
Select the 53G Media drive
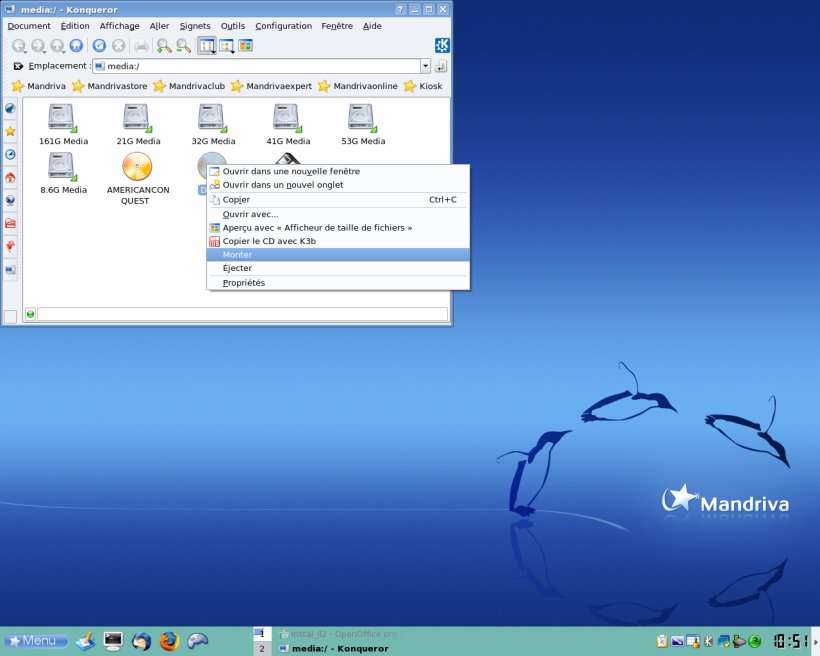point(363,124)
